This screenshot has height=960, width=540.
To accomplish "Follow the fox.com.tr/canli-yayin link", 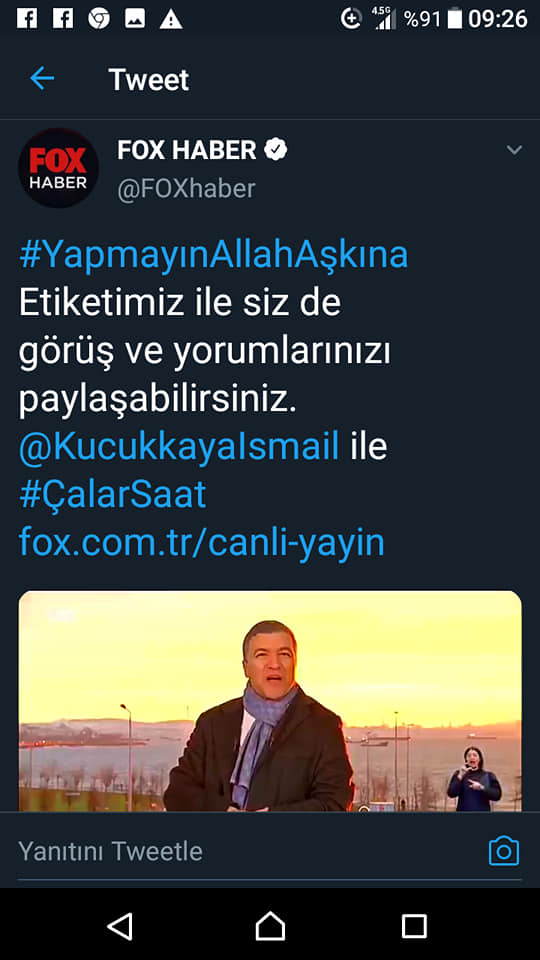I will coord(202,542).
